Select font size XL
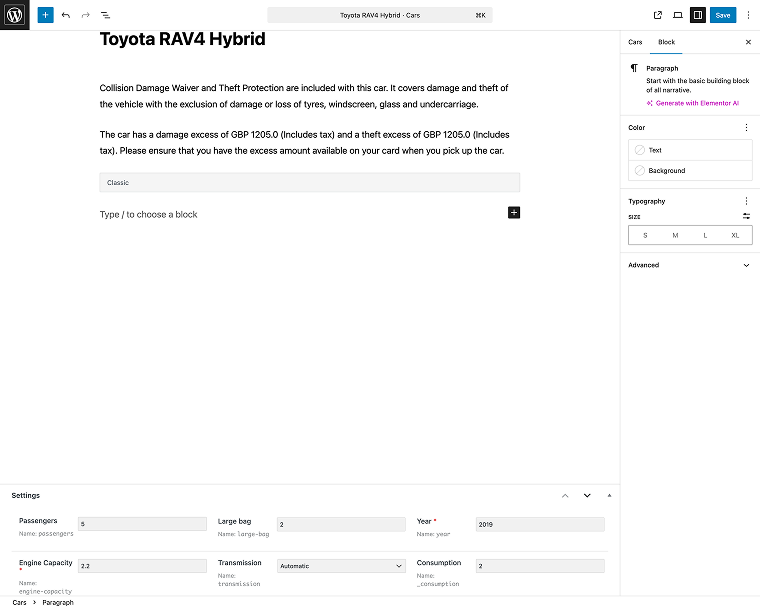Image resolution: width=760 pixels, height=608 pixels. click(735, 235)
